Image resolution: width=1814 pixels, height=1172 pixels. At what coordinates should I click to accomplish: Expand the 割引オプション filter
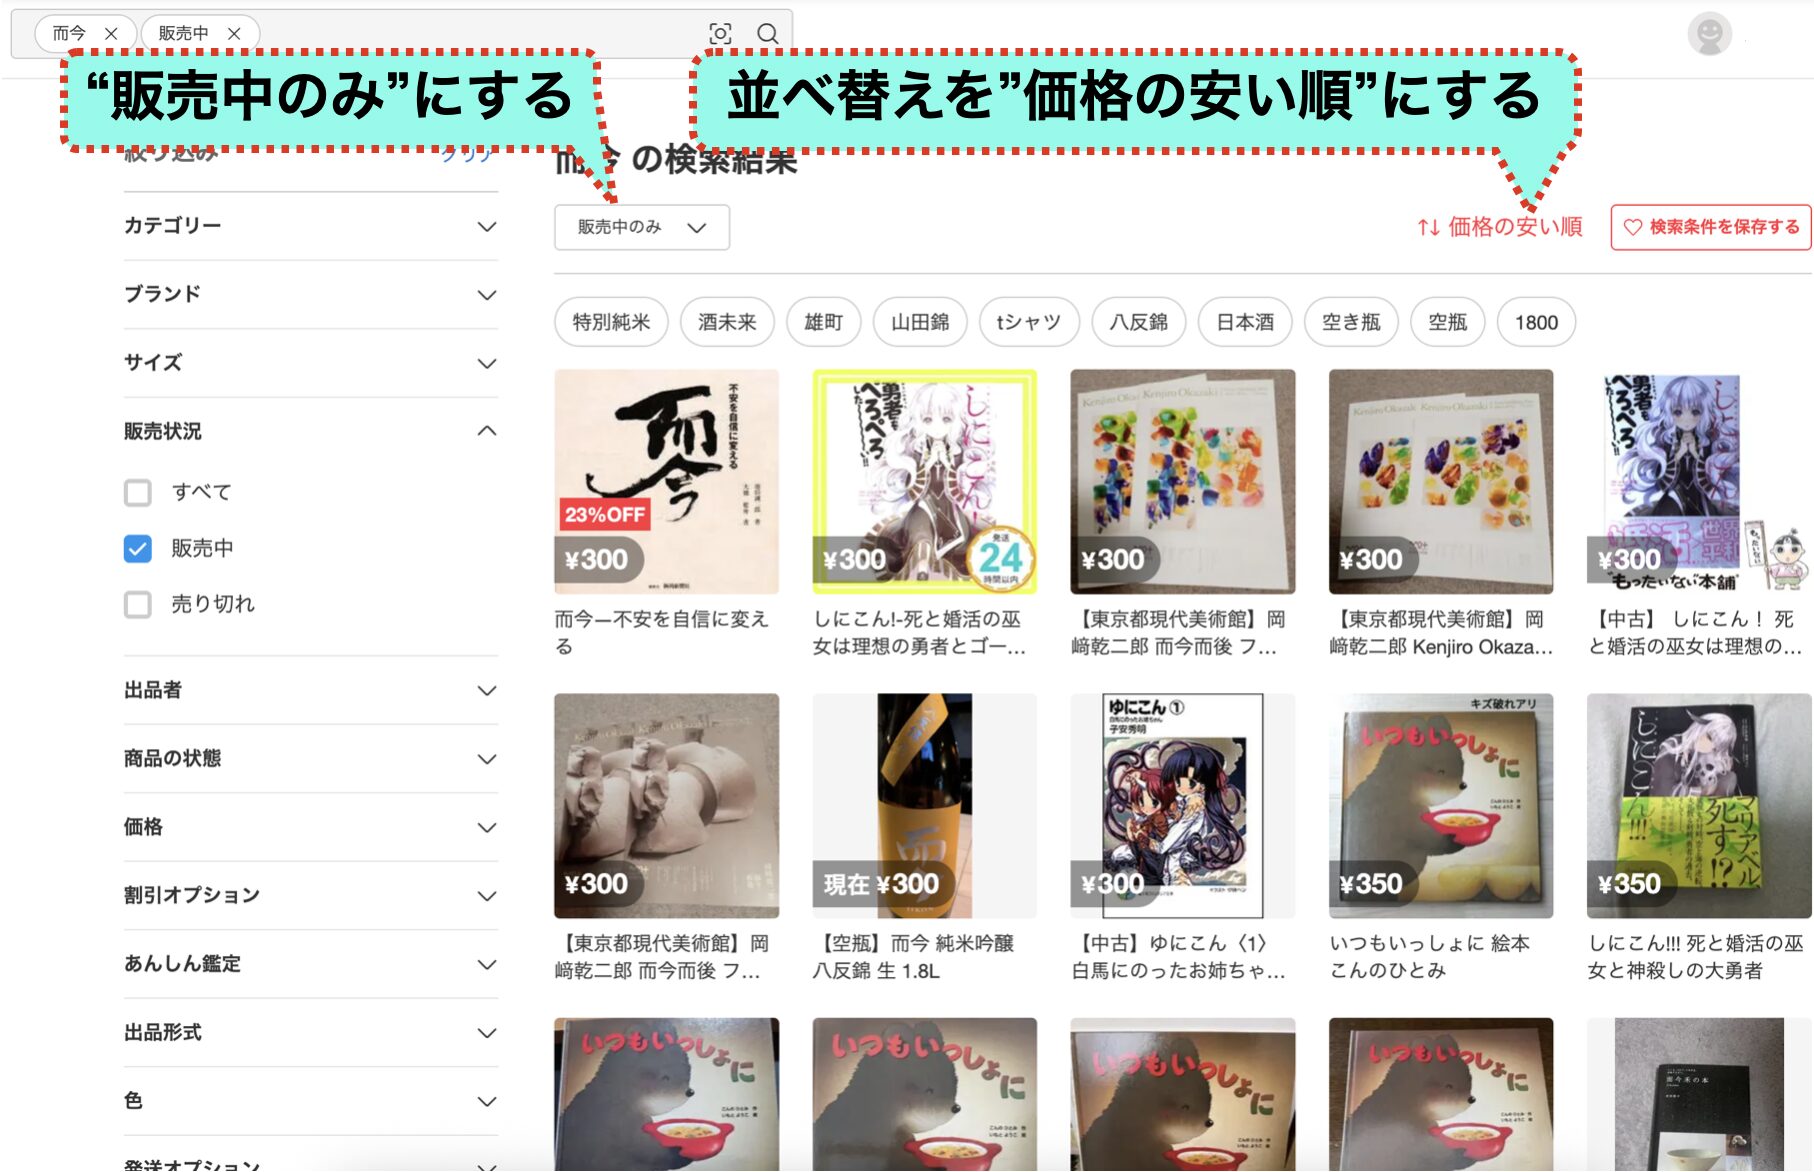click(x=310, y=895)
